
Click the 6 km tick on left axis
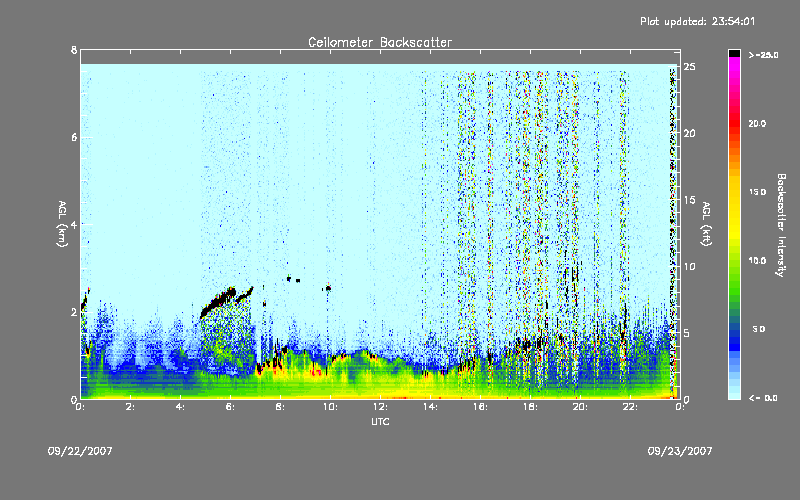[74, 138]
